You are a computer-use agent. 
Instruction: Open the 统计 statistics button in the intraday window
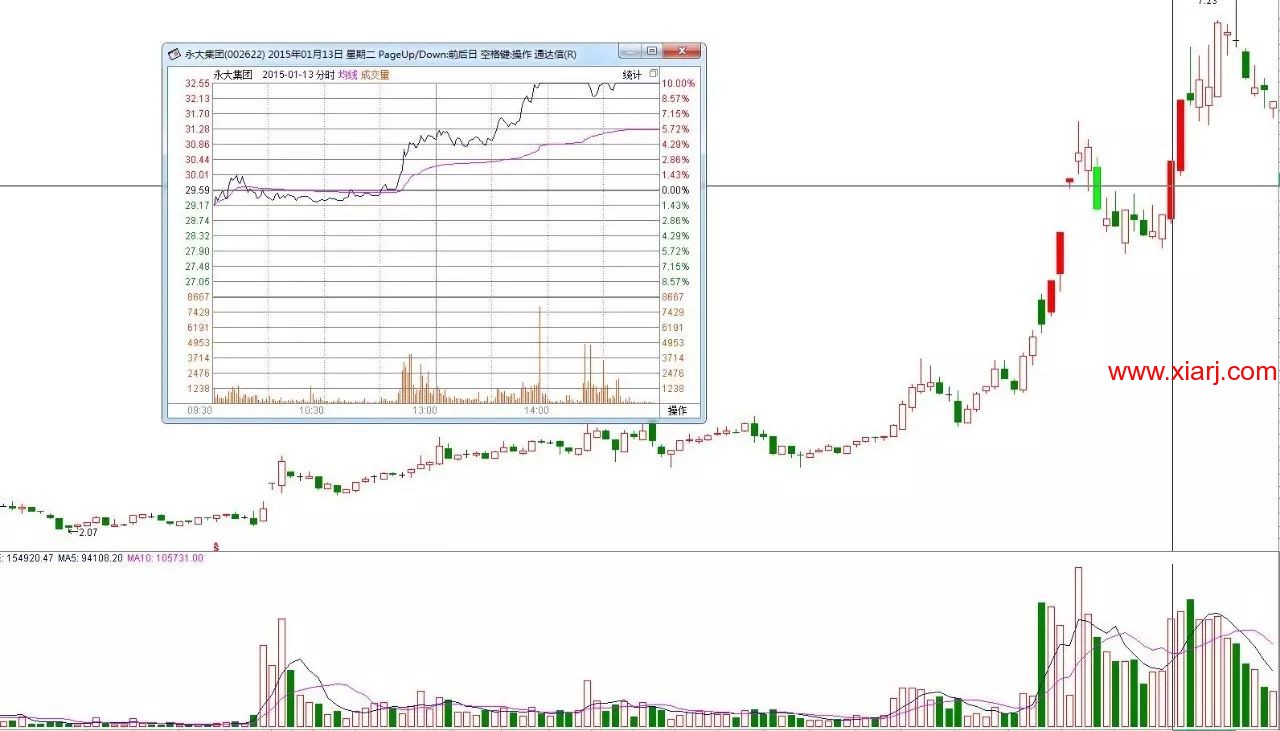632,75
